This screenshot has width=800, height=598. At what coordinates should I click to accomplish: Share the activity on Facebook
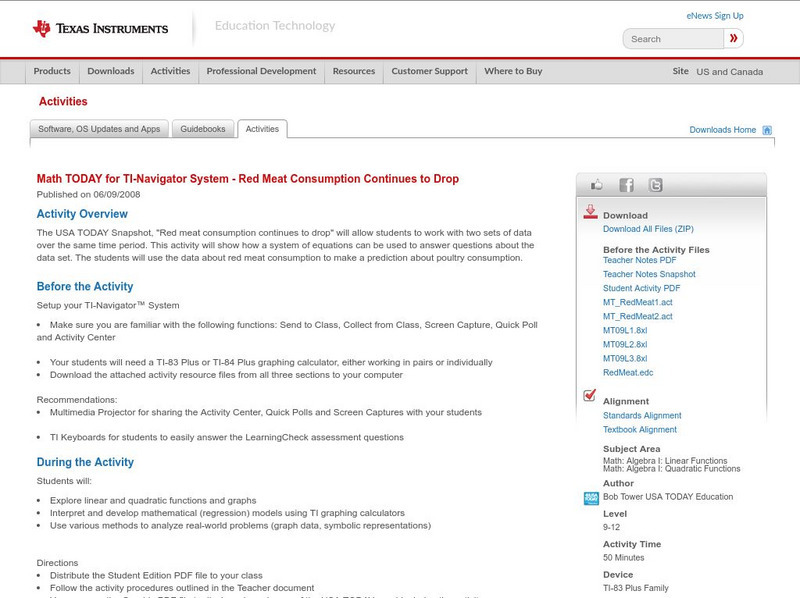click(x=626, y=185)
